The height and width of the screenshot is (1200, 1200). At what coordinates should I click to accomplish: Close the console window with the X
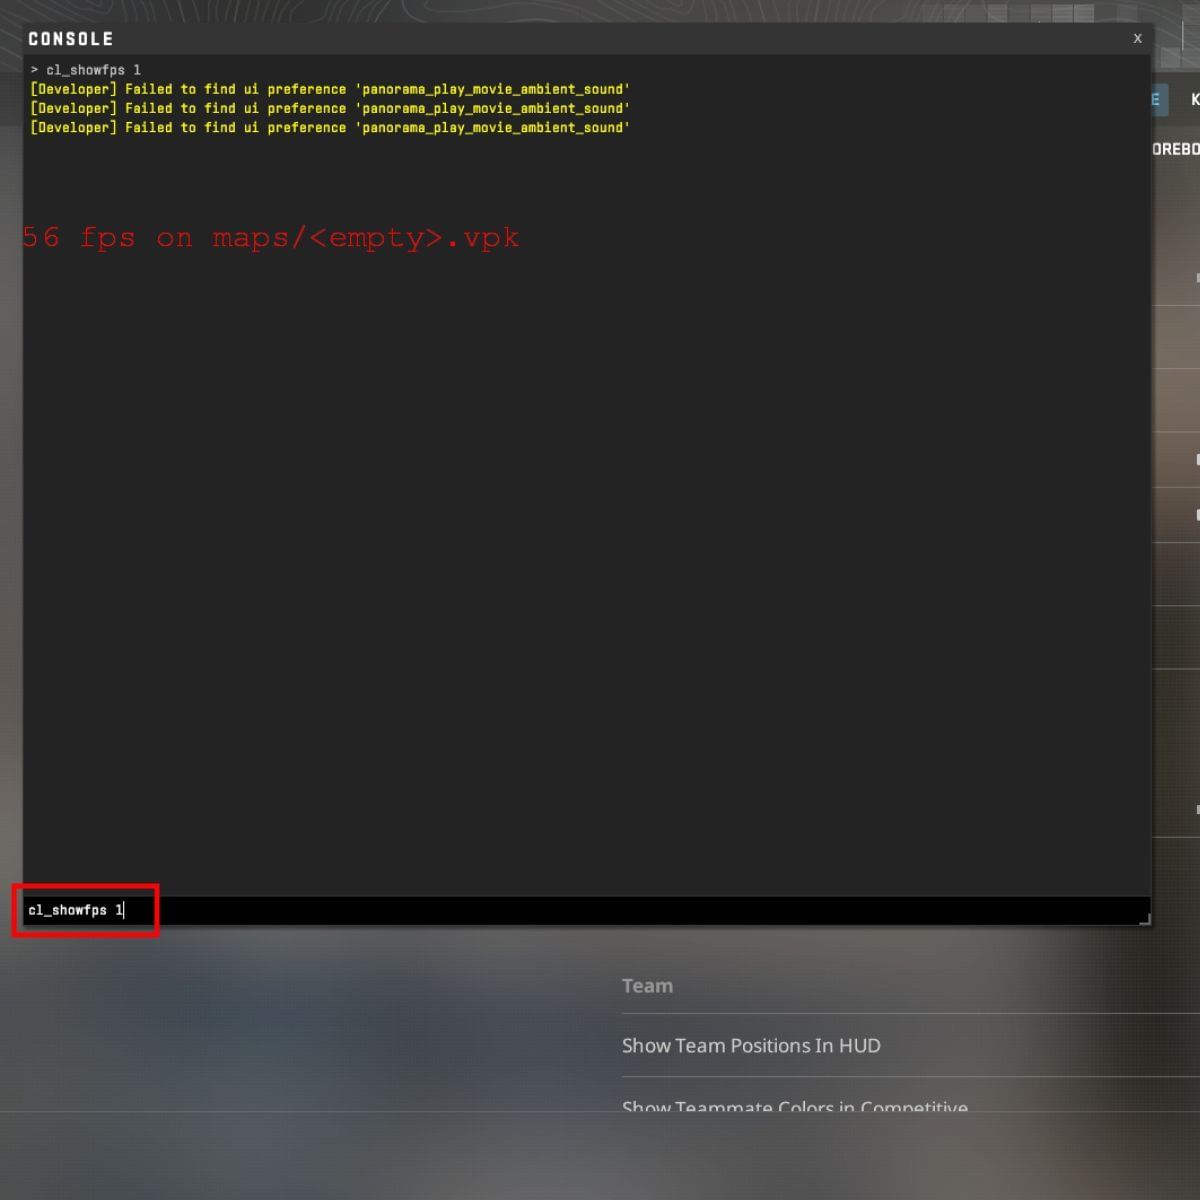pos(1137,38)
